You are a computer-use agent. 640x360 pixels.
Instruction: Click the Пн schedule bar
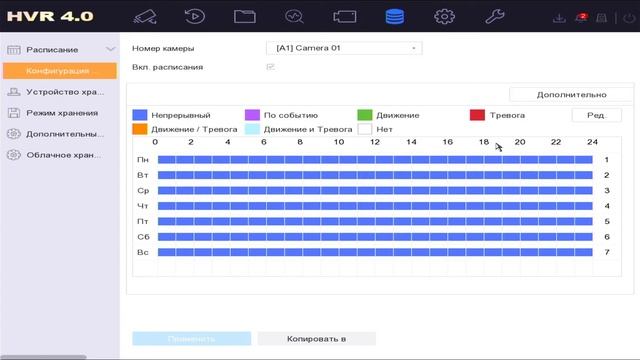[x=375, y=160]
